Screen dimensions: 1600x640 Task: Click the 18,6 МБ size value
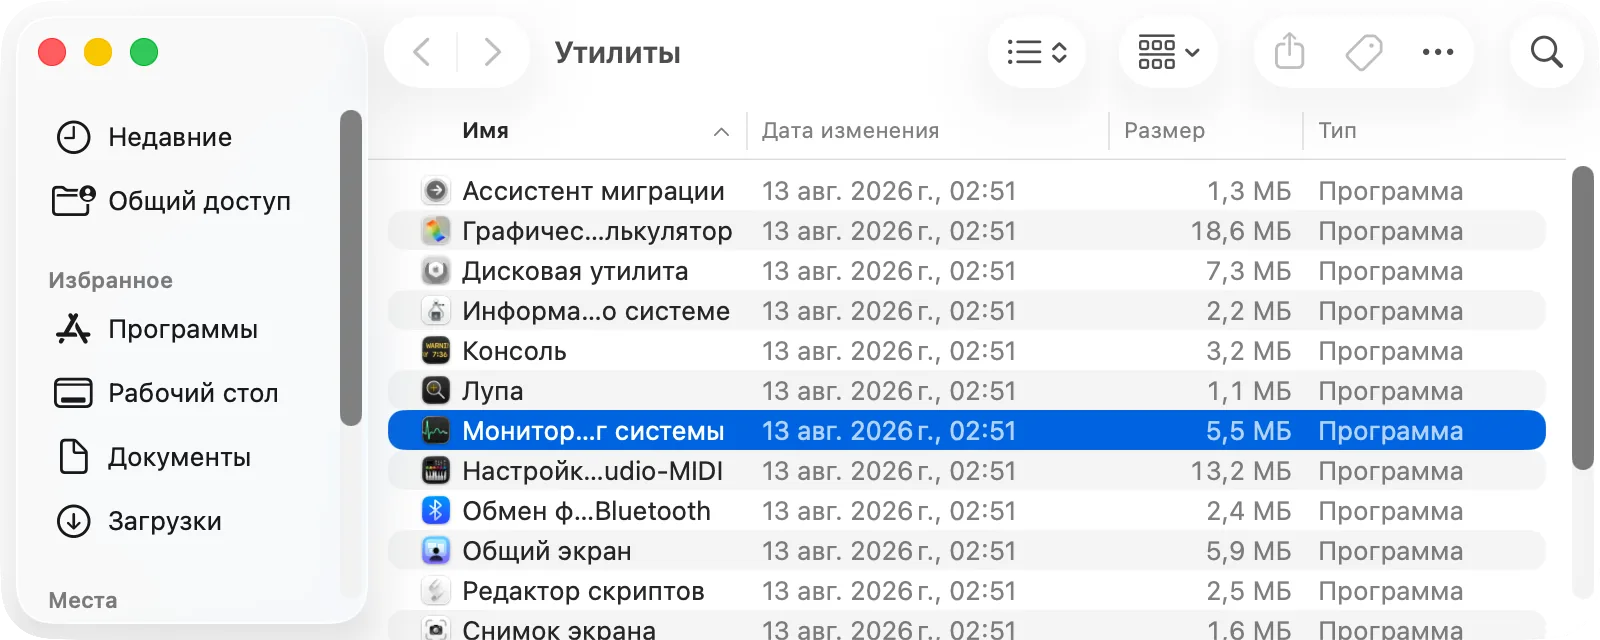pos(1241,231)
